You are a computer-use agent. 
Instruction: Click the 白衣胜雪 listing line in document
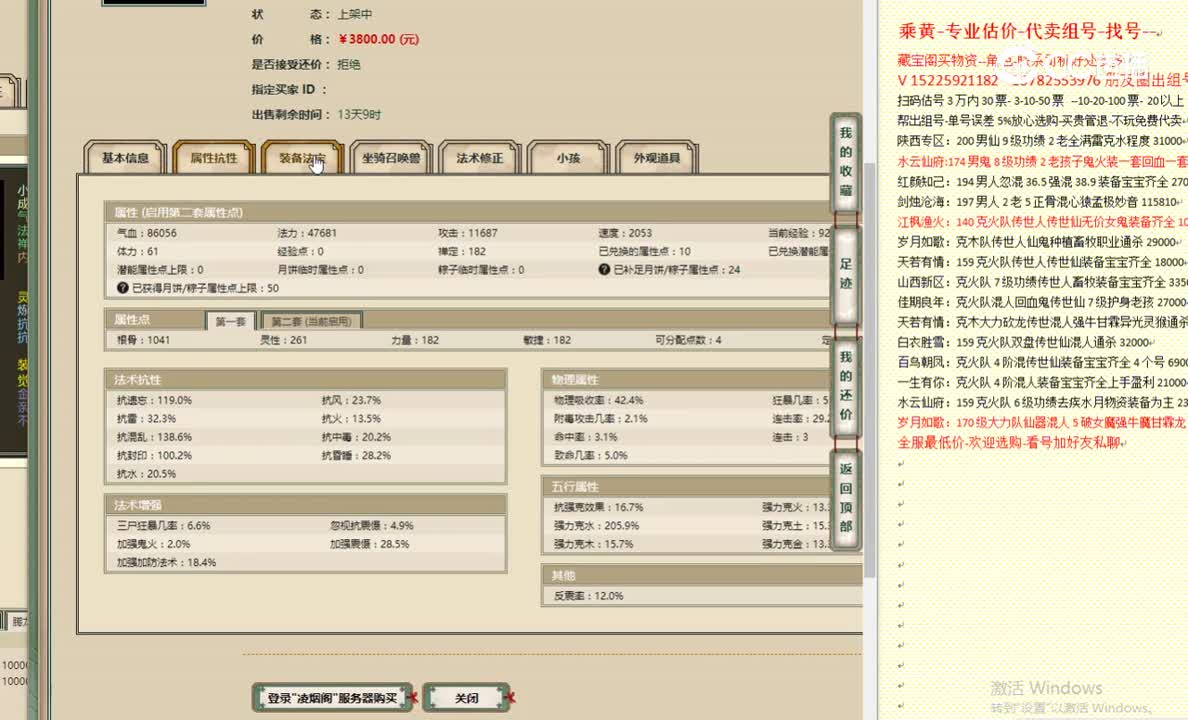(1025, 343)
